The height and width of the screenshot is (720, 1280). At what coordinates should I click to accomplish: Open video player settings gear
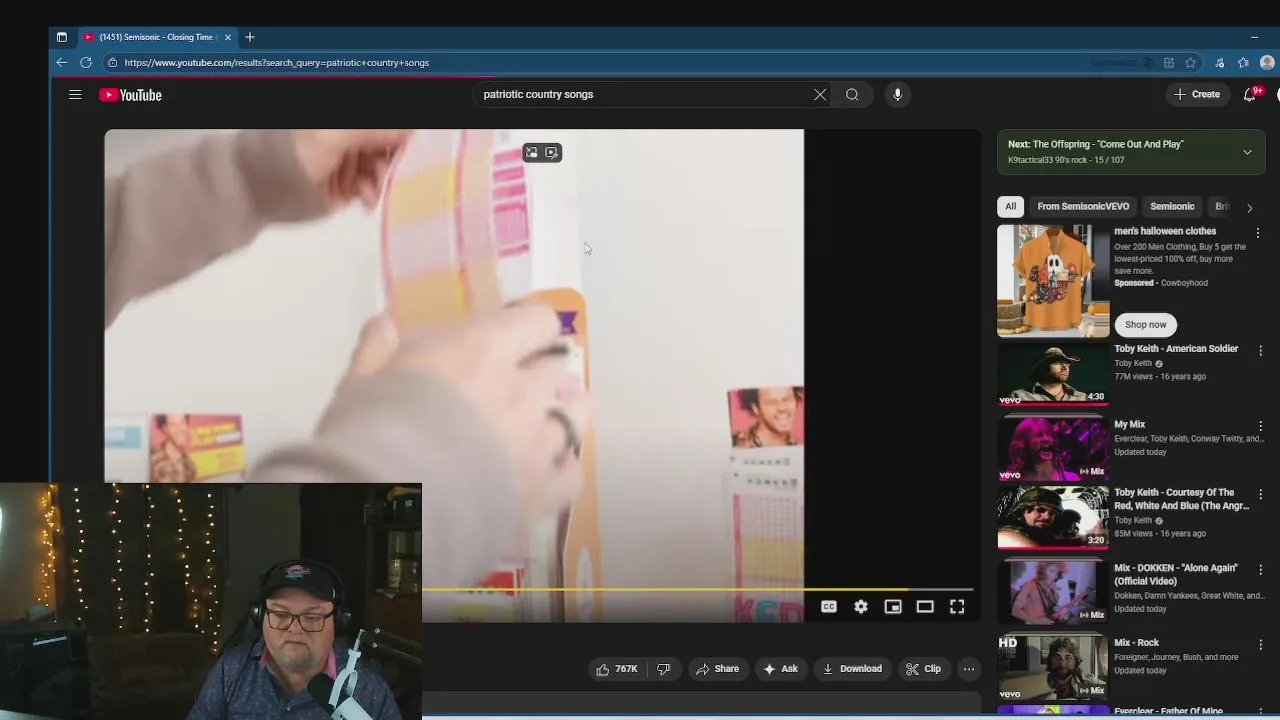pyautogui.click(x=861, y=607)
